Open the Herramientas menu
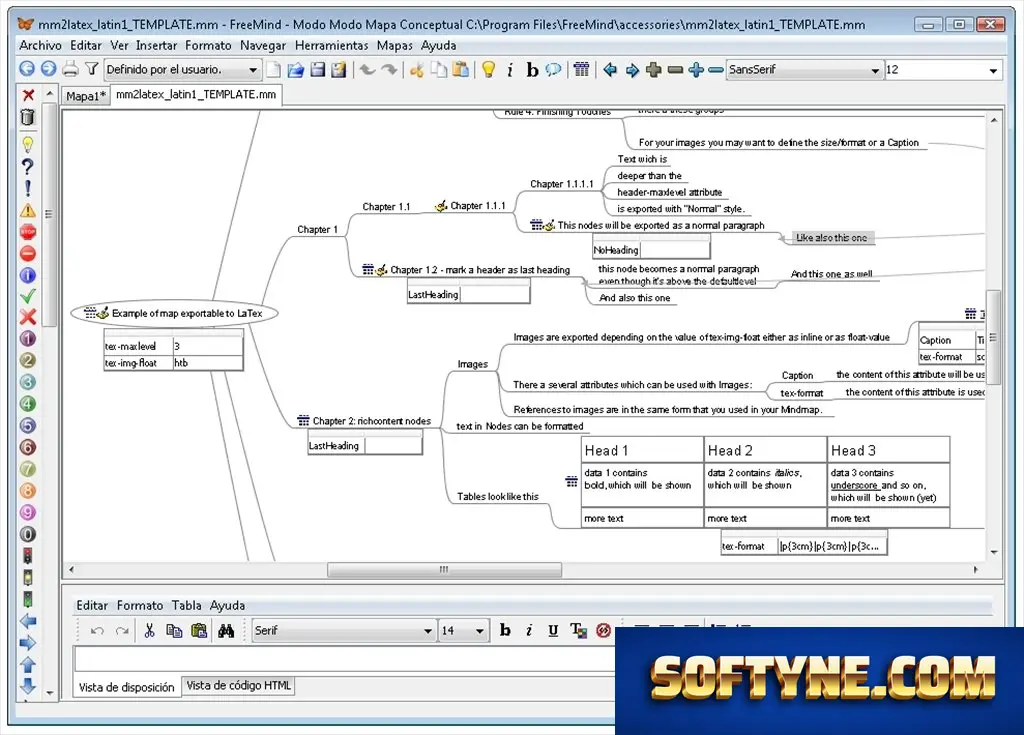The width and height of the screenshot is (1024, 735). pyautogui.click(x=331, y=45)
